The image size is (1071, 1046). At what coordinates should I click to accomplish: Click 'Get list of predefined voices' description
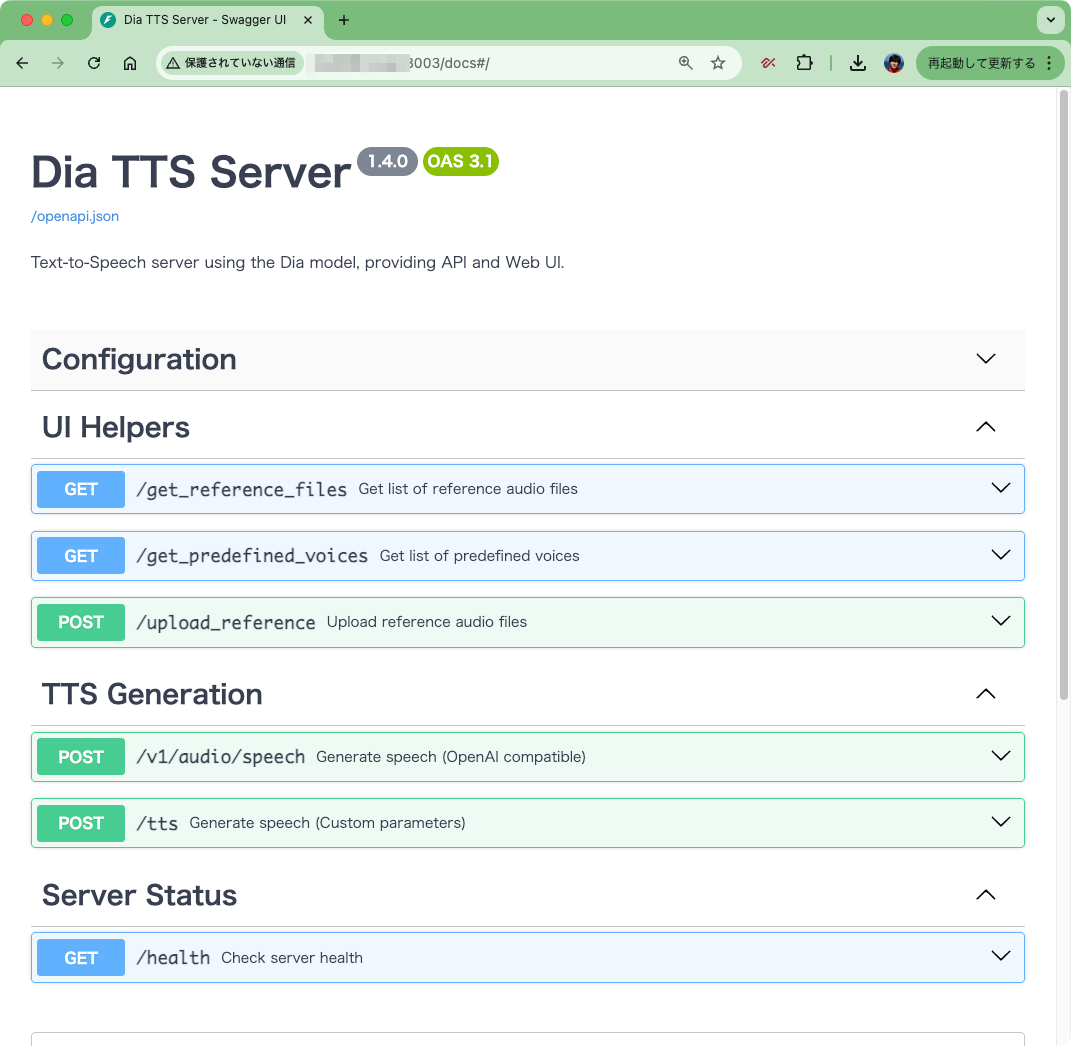tap(479, 555)
